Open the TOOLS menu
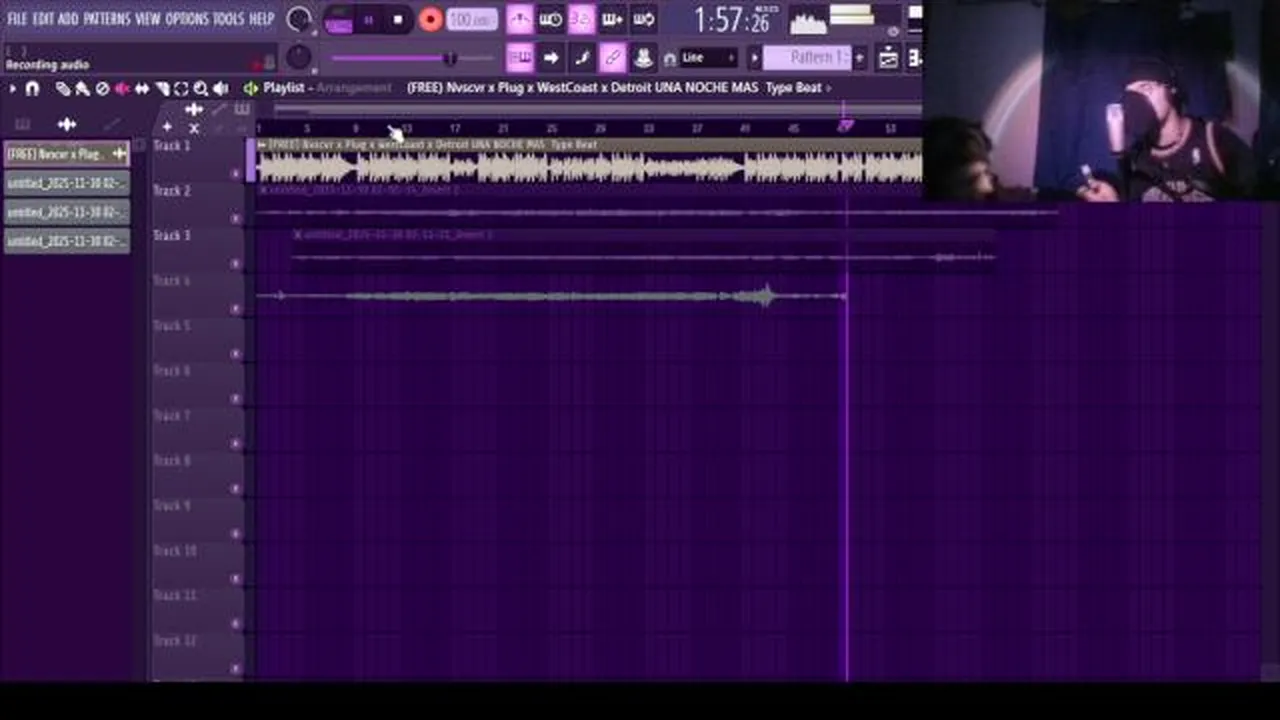Screen dimensions: 1280x720 coord(228,19)
